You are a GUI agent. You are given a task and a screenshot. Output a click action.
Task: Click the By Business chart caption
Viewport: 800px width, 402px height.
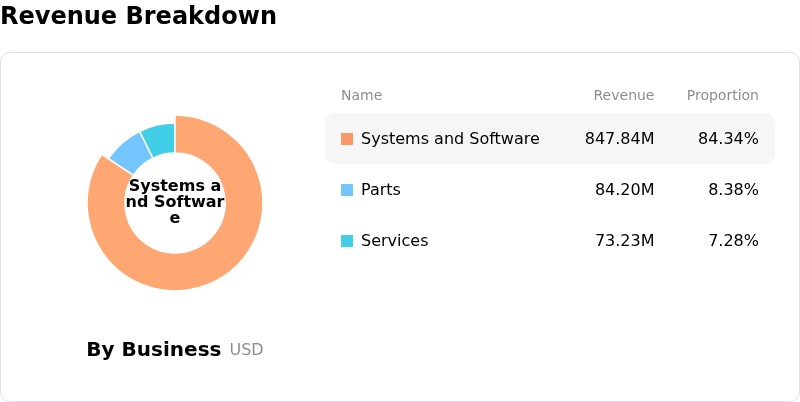(x=154, y=349)
